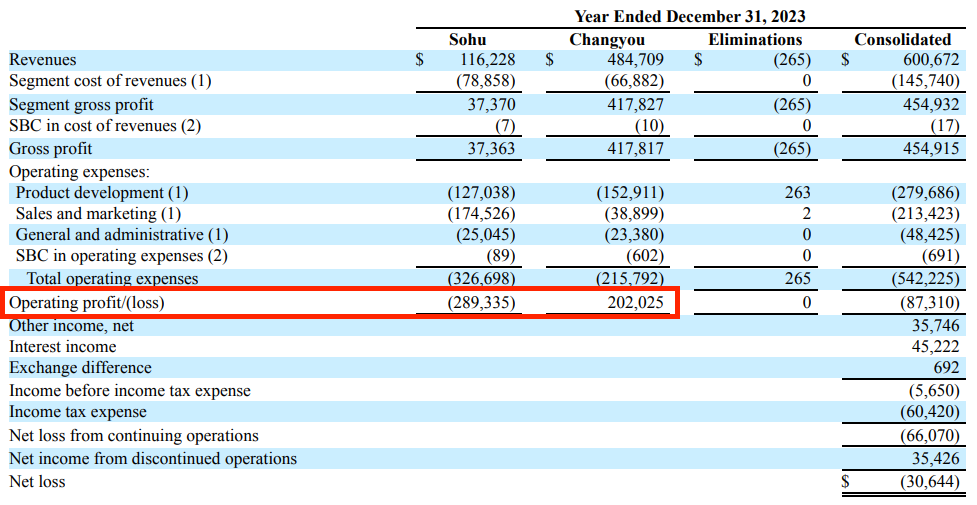Click the 'Sales and marketing (1)' label

[x=98, y=214]
